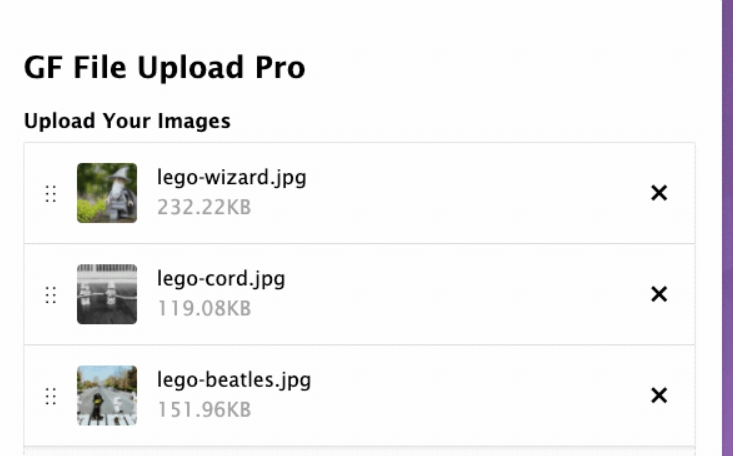The image size is (733, 456).
Task: Grab the drag handle for lego-wizard.jpg
Action: point(51,194)
